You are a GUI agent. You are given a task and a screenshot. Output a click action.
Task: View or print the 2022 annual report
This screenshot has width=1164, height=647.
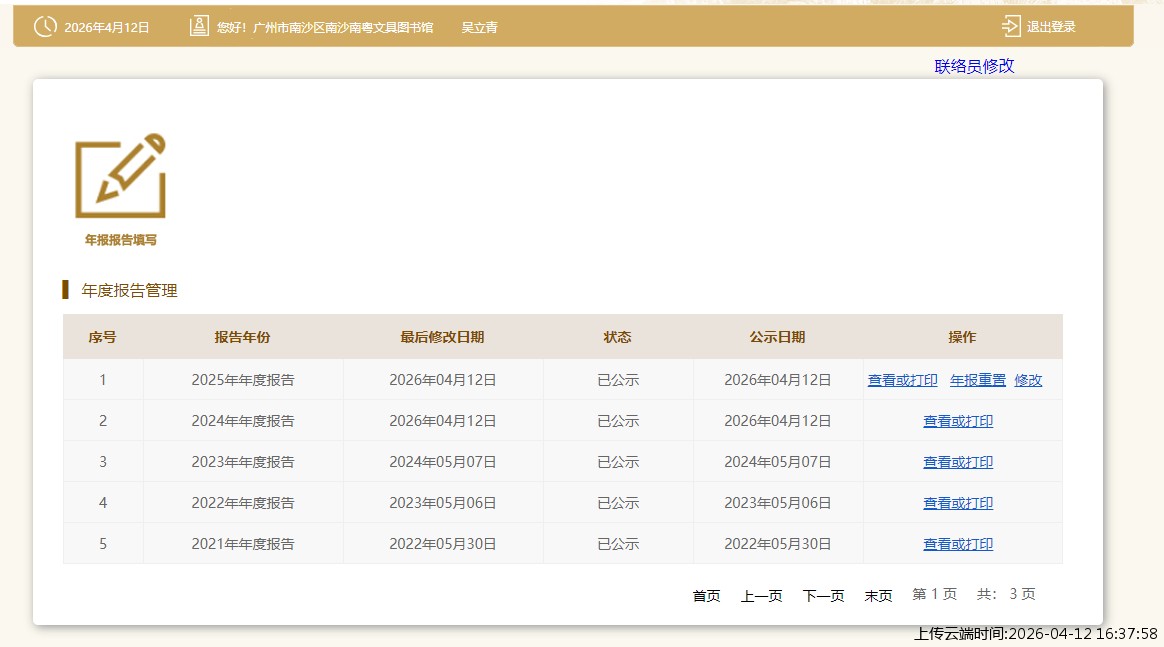point(957,503)
